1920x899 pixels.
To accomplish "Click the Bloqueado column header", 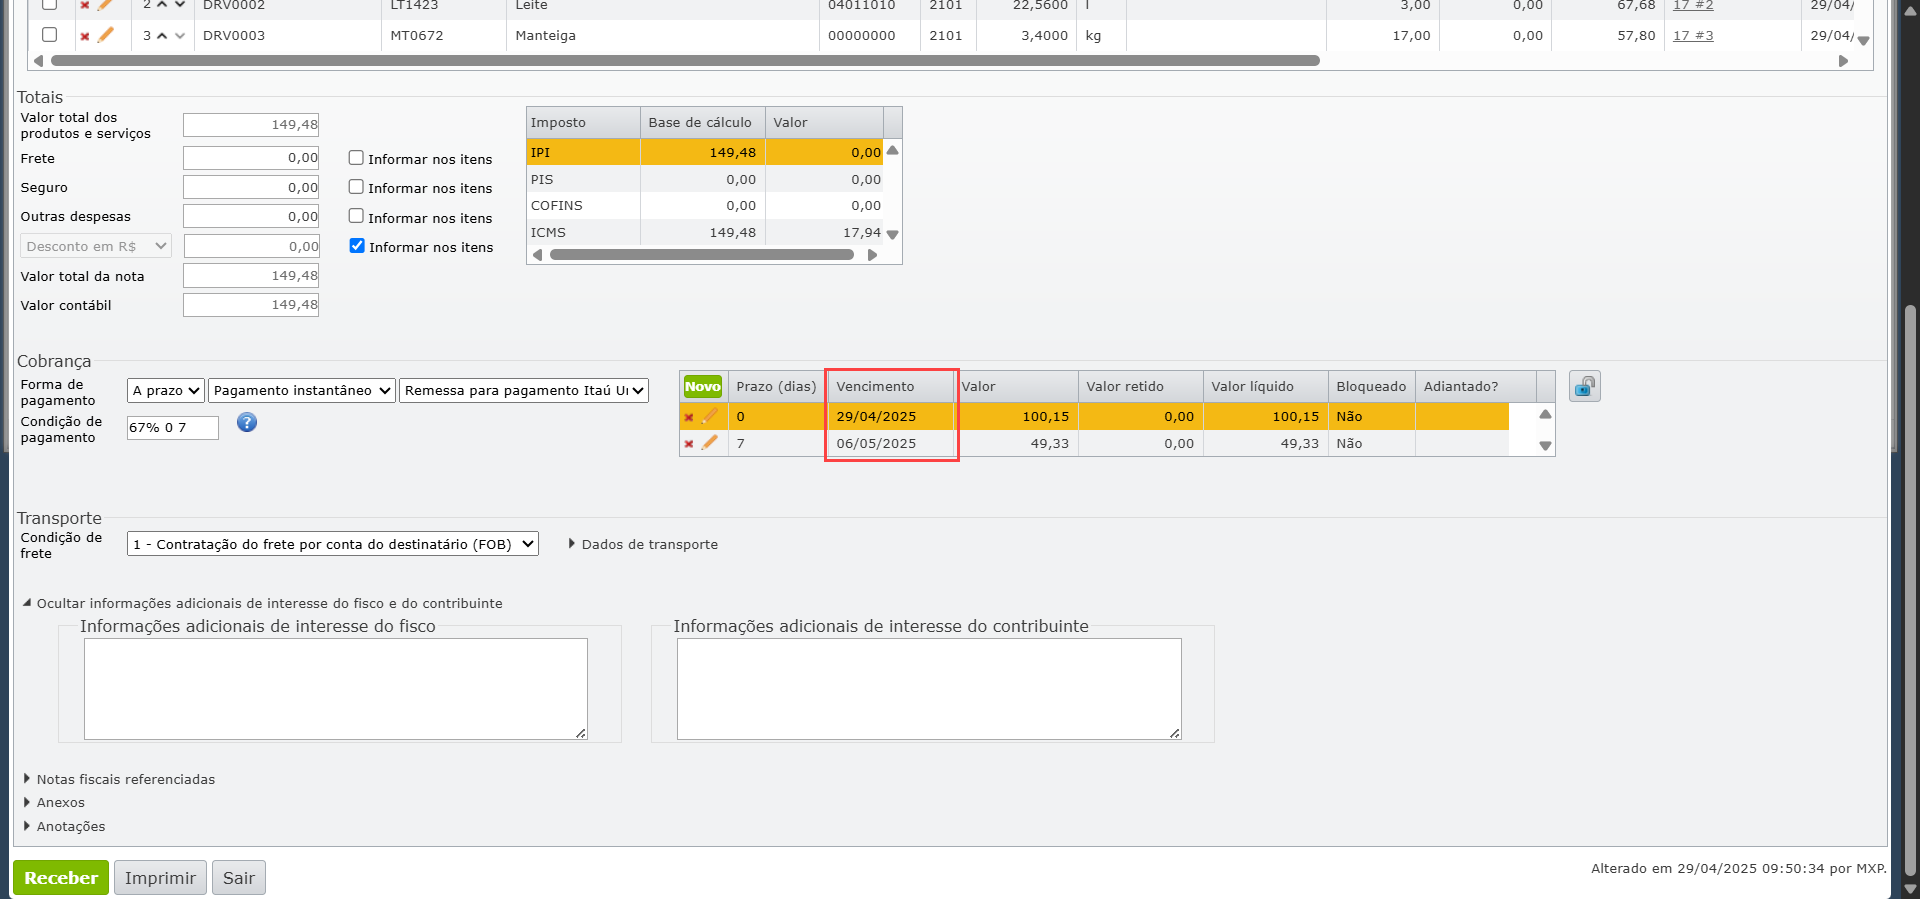I will tap(1372, 387).
